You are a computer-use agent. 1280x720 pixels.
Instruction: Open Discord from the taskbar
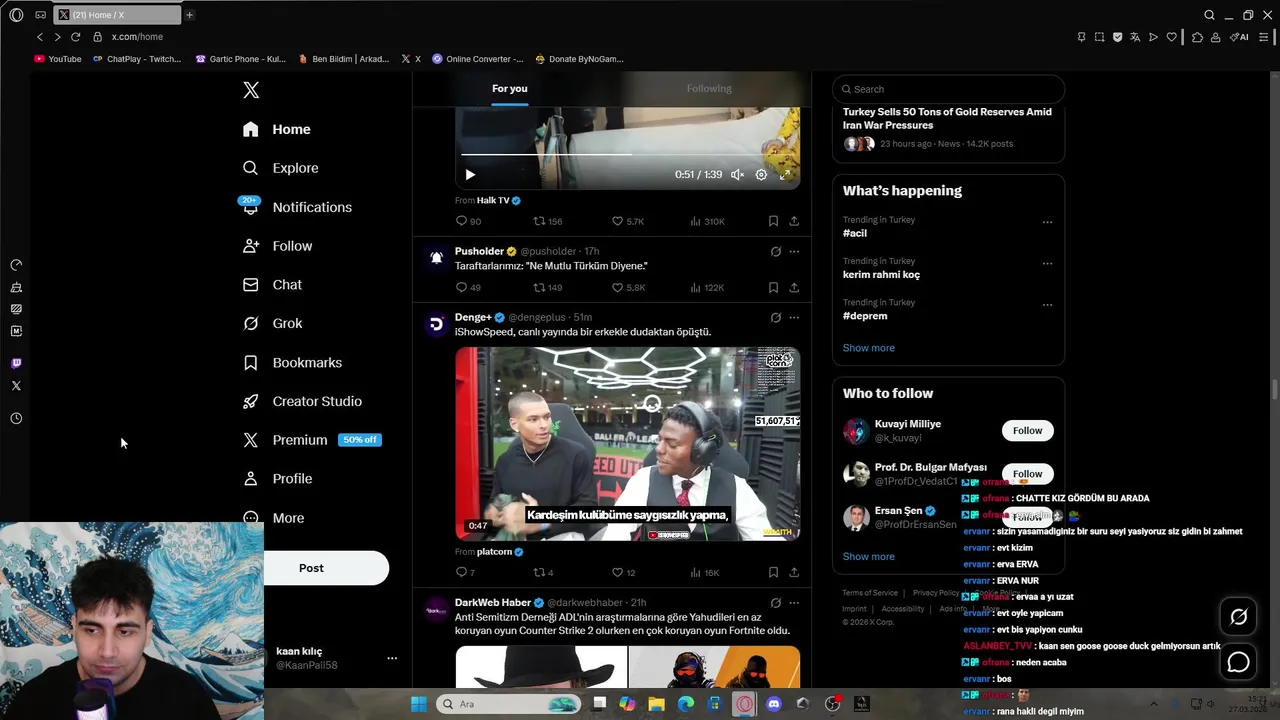773,704
